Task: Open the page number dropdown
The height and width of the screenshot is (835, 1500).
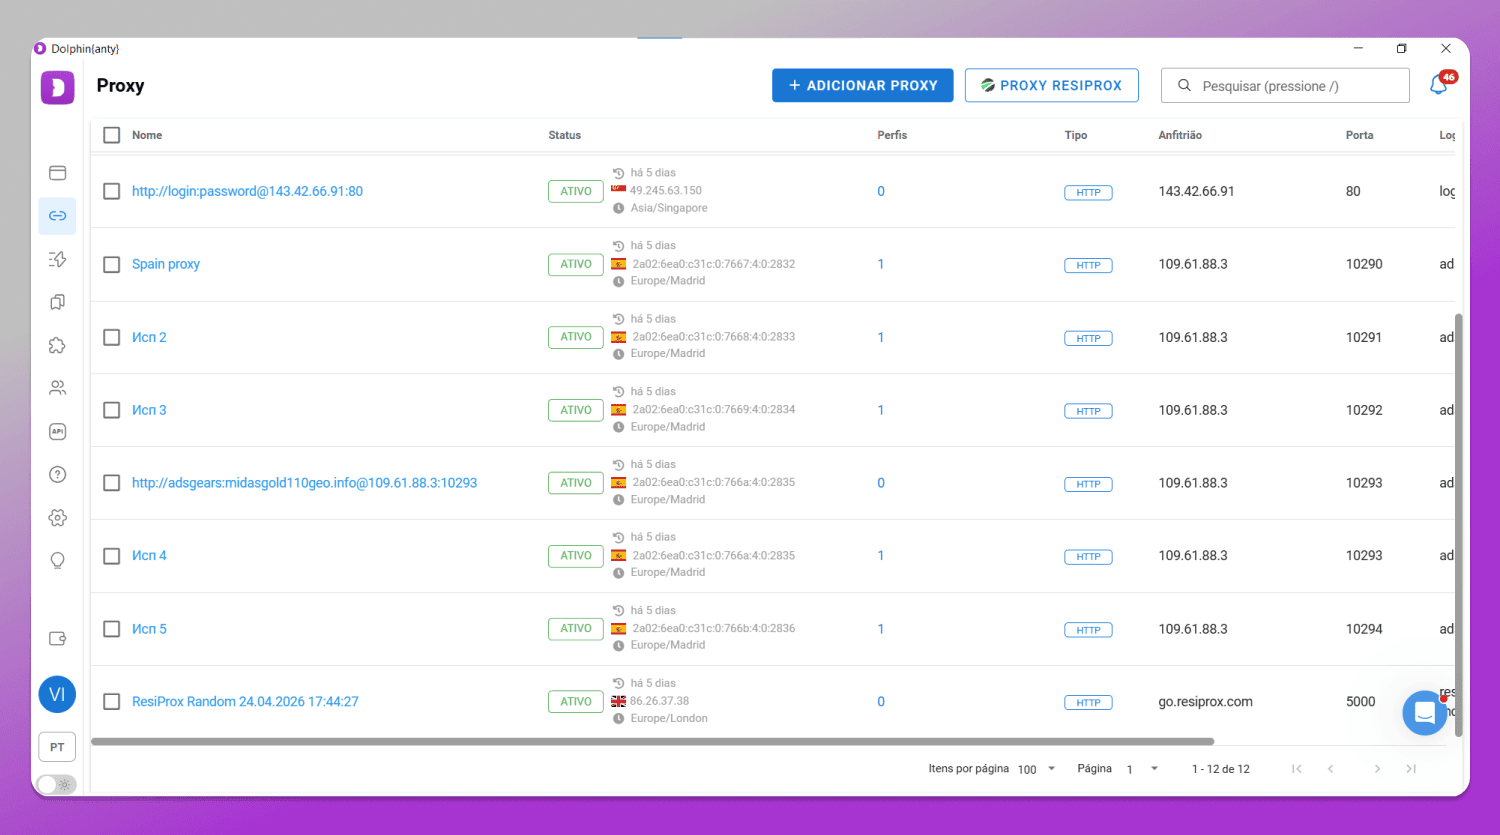Action: tap(1142, 769)
